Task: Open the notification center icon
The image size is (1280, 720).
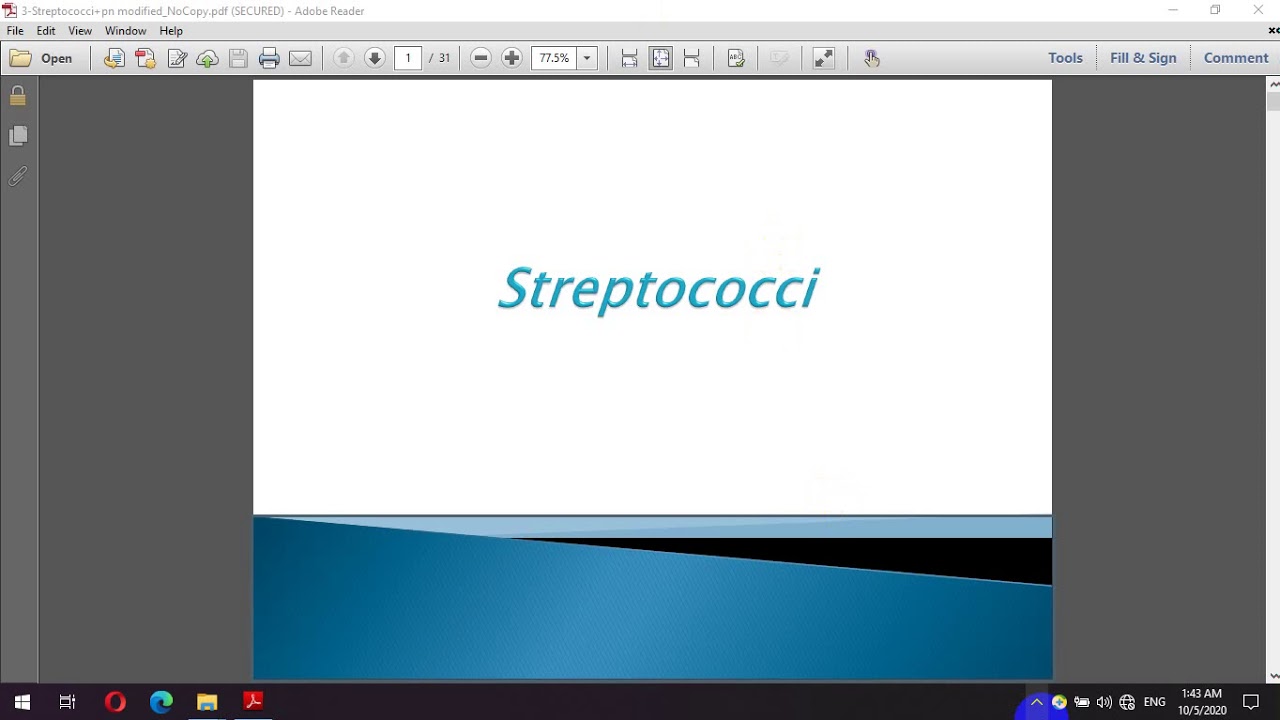Action: 1251,702
